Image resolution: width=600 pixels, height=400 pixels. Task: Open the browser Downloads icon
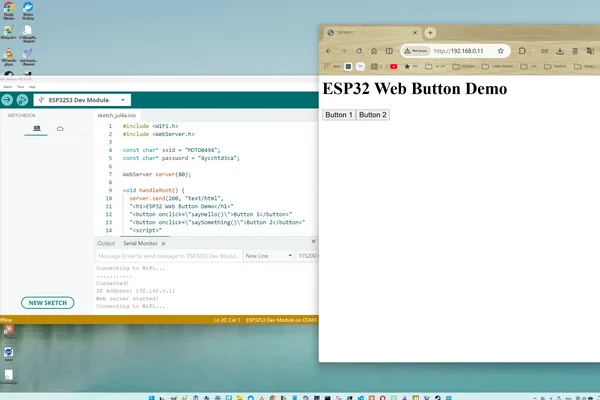[x=559, y=51]
